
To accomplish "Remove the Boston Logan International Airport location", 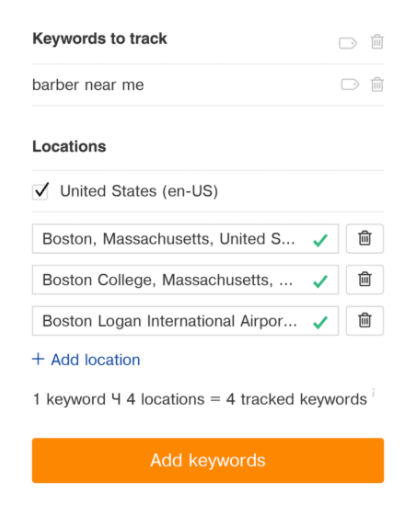I will (365, 321).
